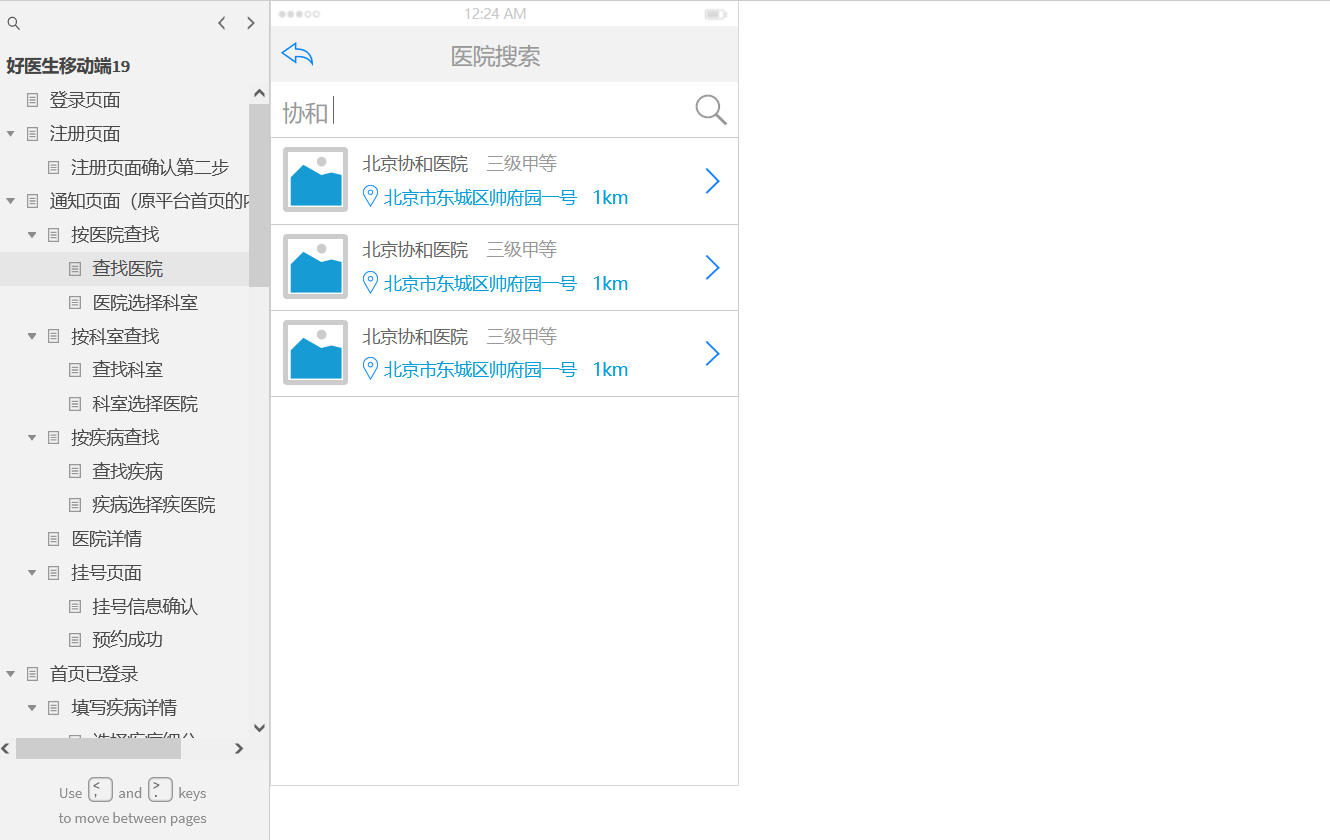This screenshot has height=840, width=1330.
Task: Click the 12:24 AM time in status bar
Action: point(495,14)
